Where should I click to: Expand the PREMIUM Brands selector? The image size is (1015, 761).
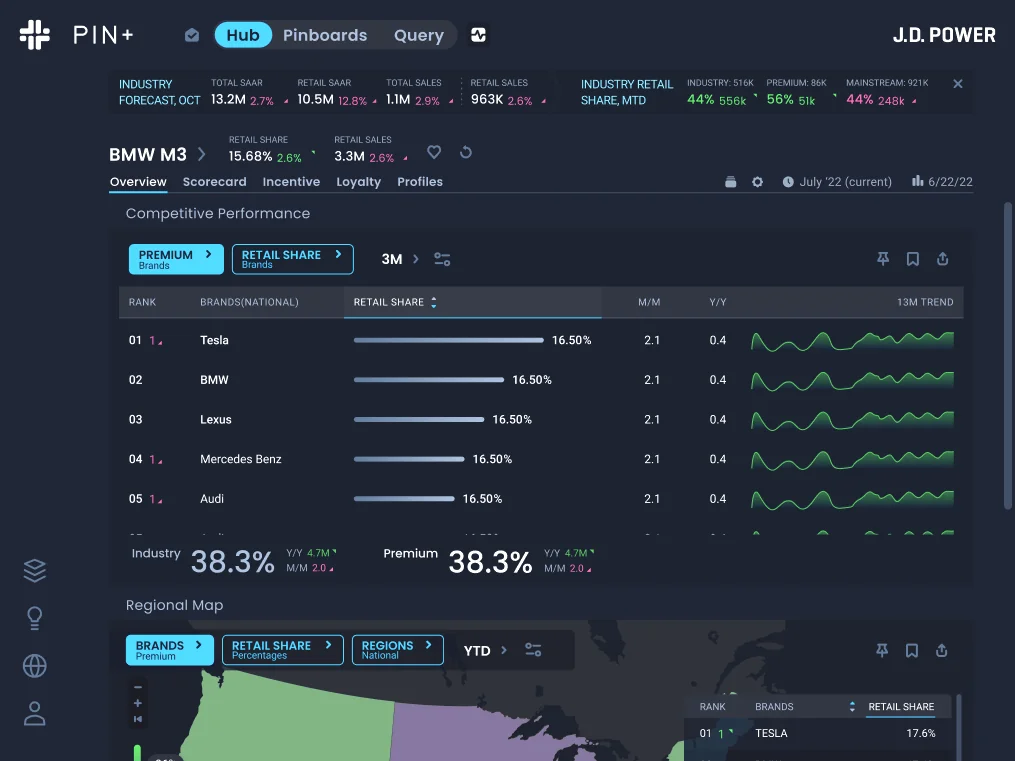click(176, 259)
